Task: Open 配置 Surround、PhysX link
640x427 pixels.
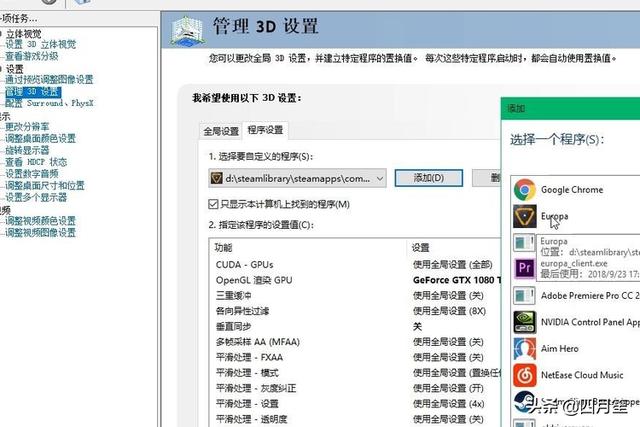Action: pyautogui.click(x=49, y=103)
